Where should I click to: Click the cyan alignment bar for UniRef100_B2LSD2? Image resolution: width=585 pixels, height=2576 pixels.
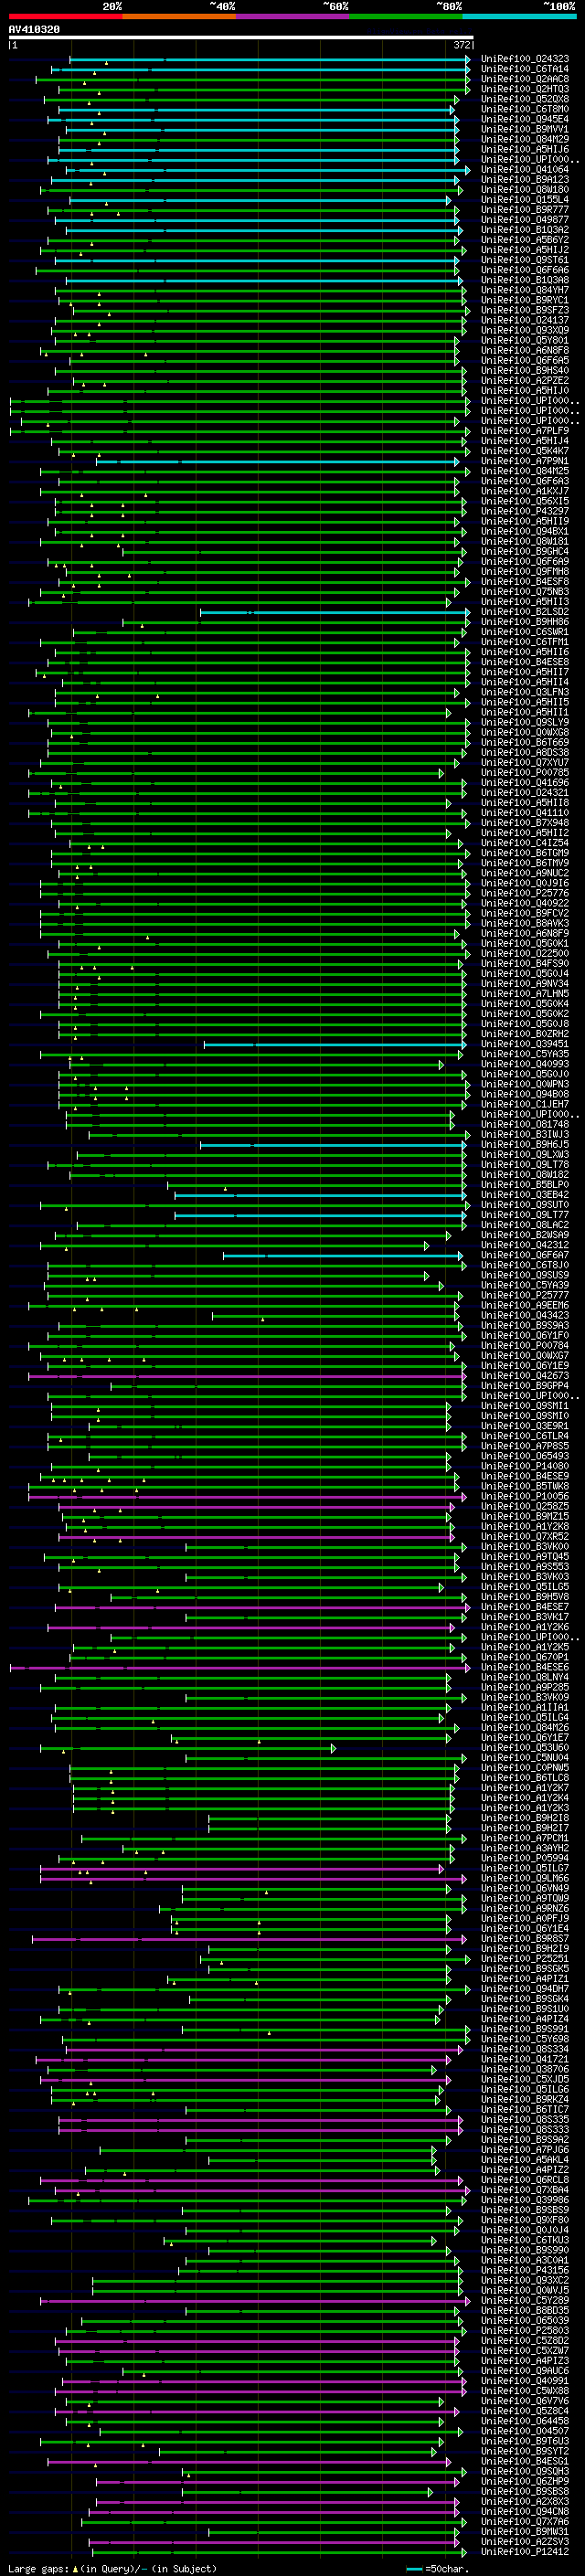(335, 612)
